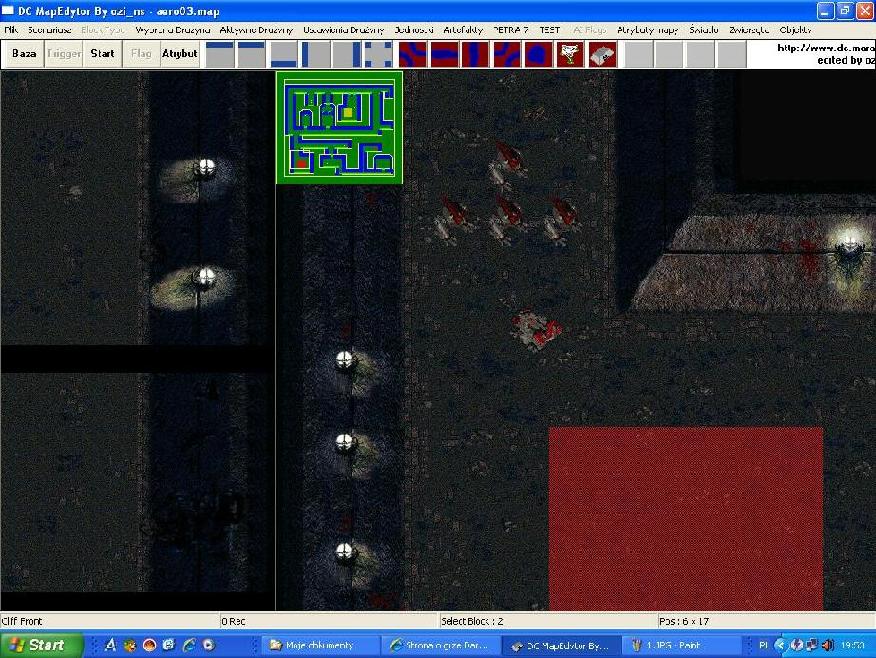
Task: Open the Artefakty menu
Action: pos(463,30)
